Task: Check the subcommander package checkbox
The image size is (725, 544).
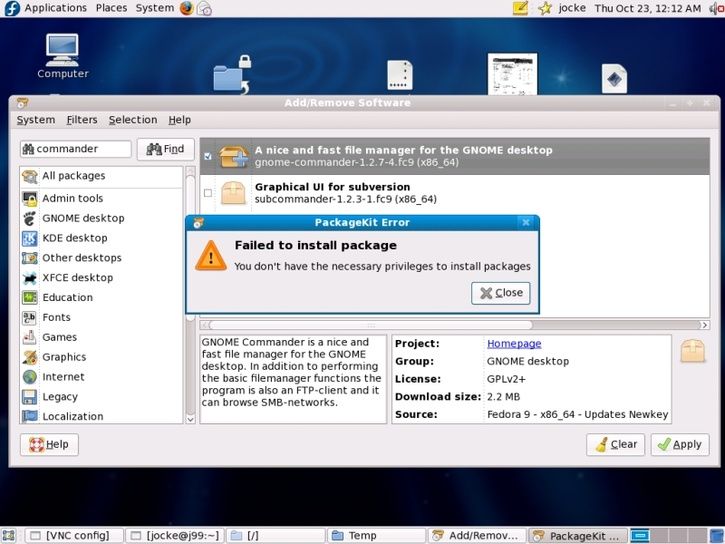Action: point(208,193)
